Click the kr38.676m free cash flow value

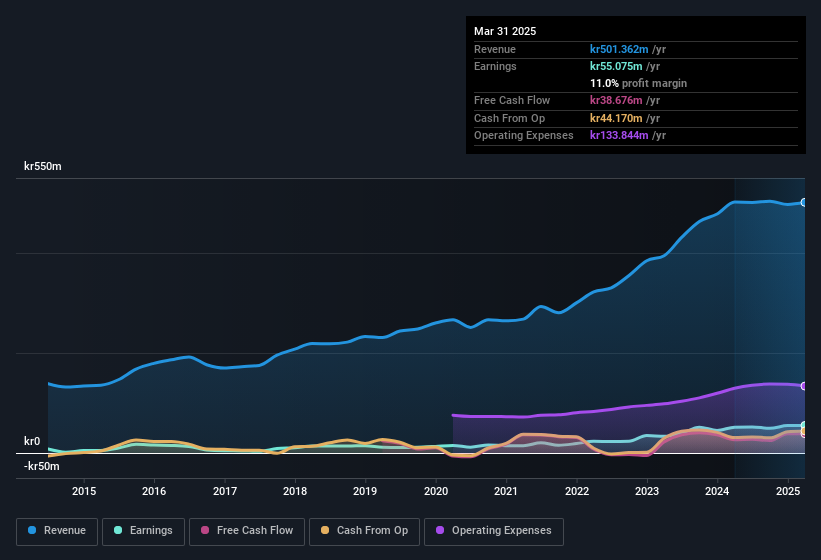[616, 100]
